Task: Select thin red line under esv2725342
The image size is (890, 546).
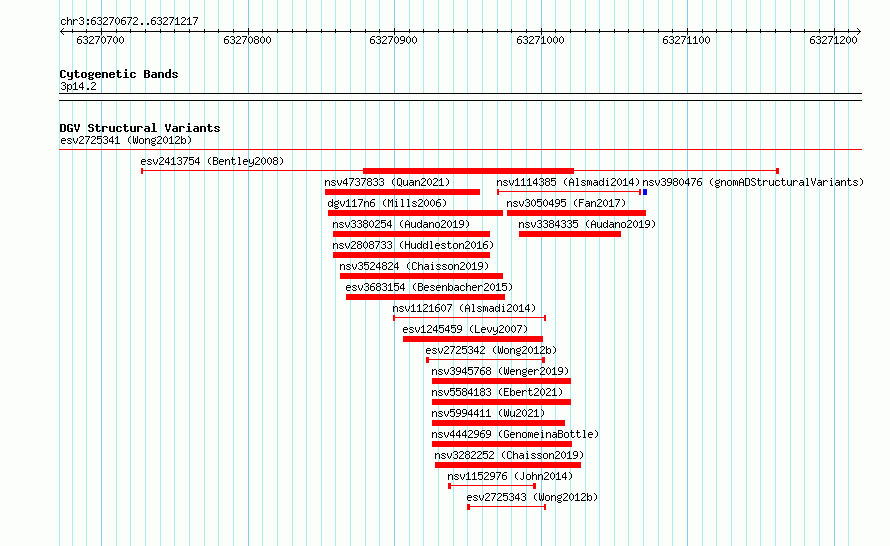Action: click(x=485, y=360)
